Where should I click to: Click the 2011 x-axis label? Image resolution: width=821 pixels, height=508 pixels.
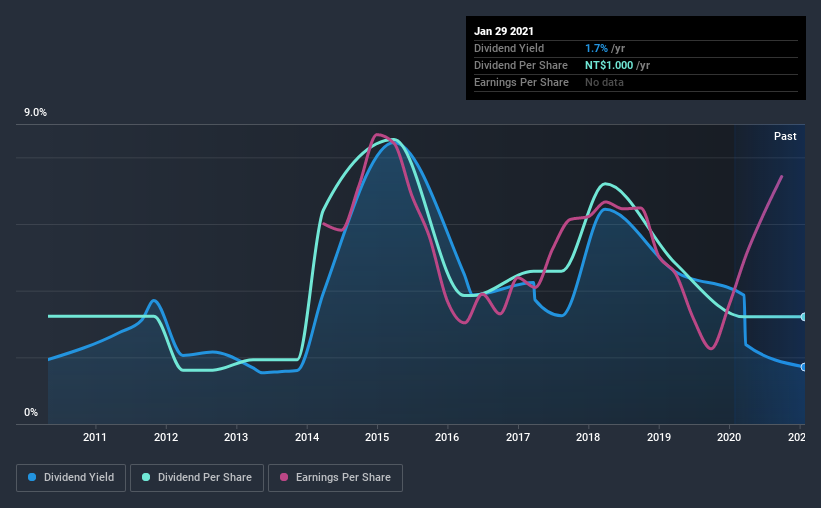[95, 437]
